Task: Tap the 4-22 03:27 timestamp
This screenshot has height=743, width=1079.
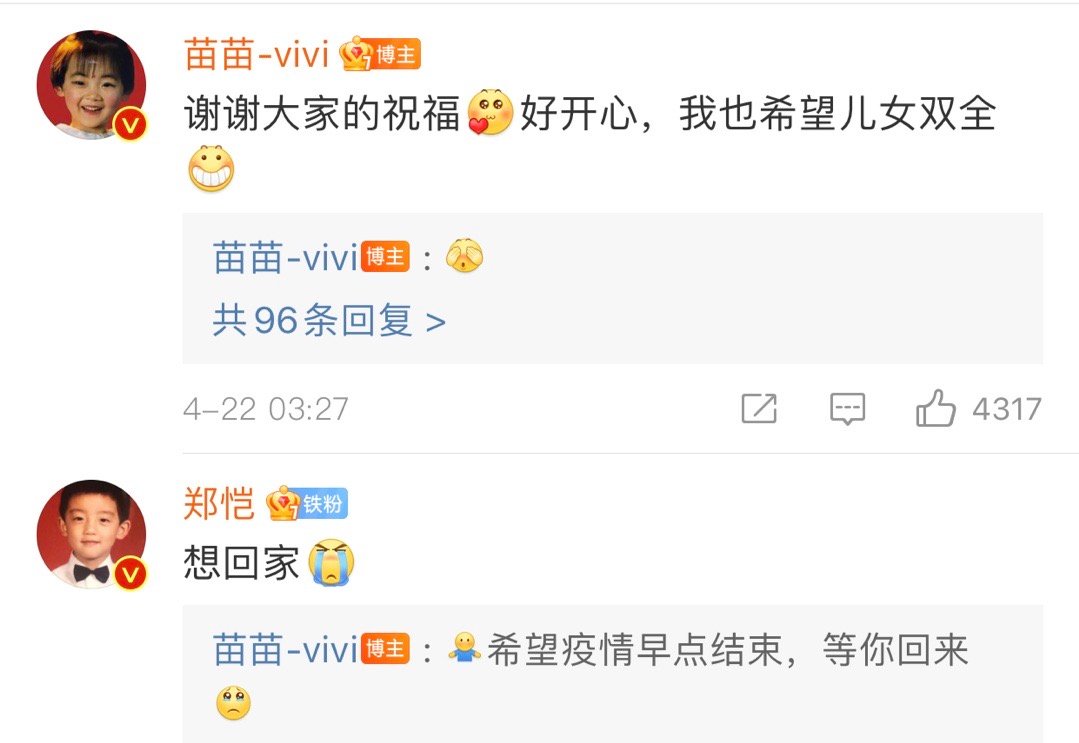Action: 266,409
